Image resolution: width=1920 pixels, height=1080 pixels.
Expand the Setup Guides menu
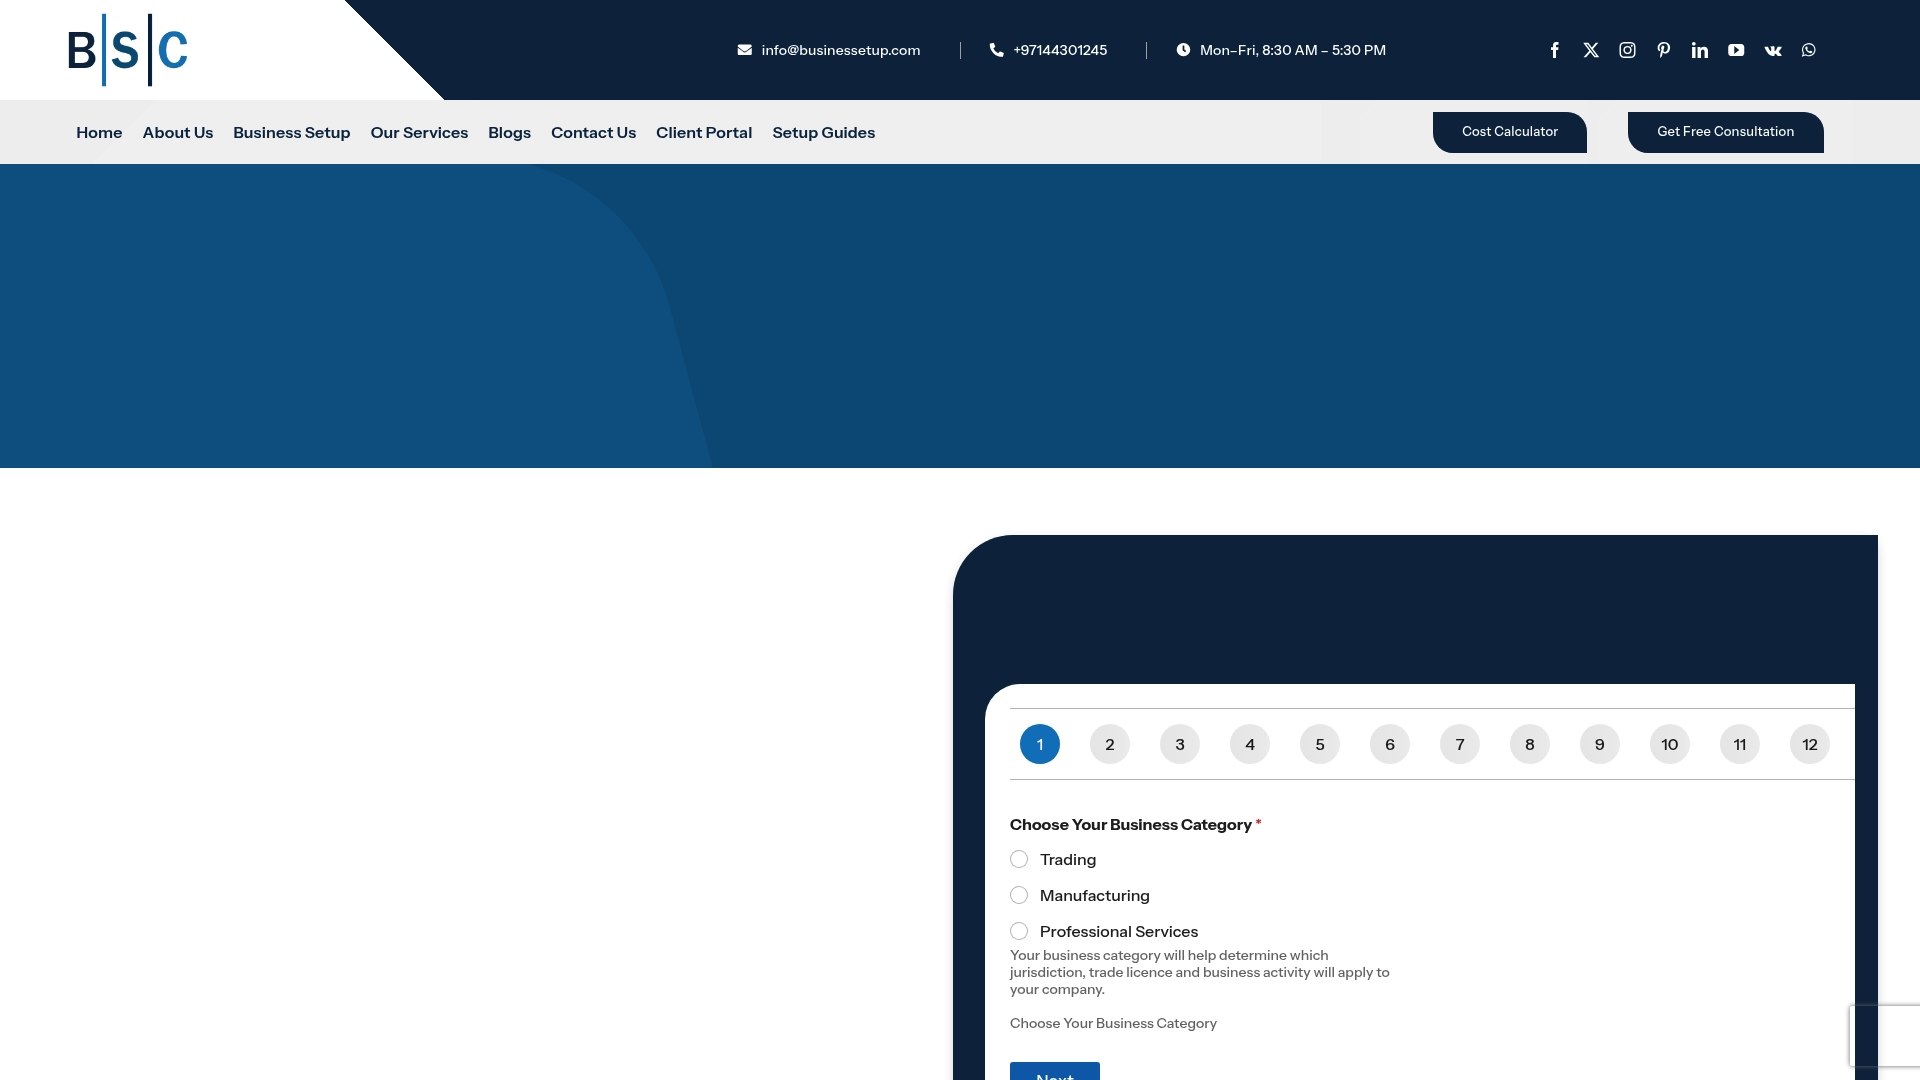click(x=823, y=132)
